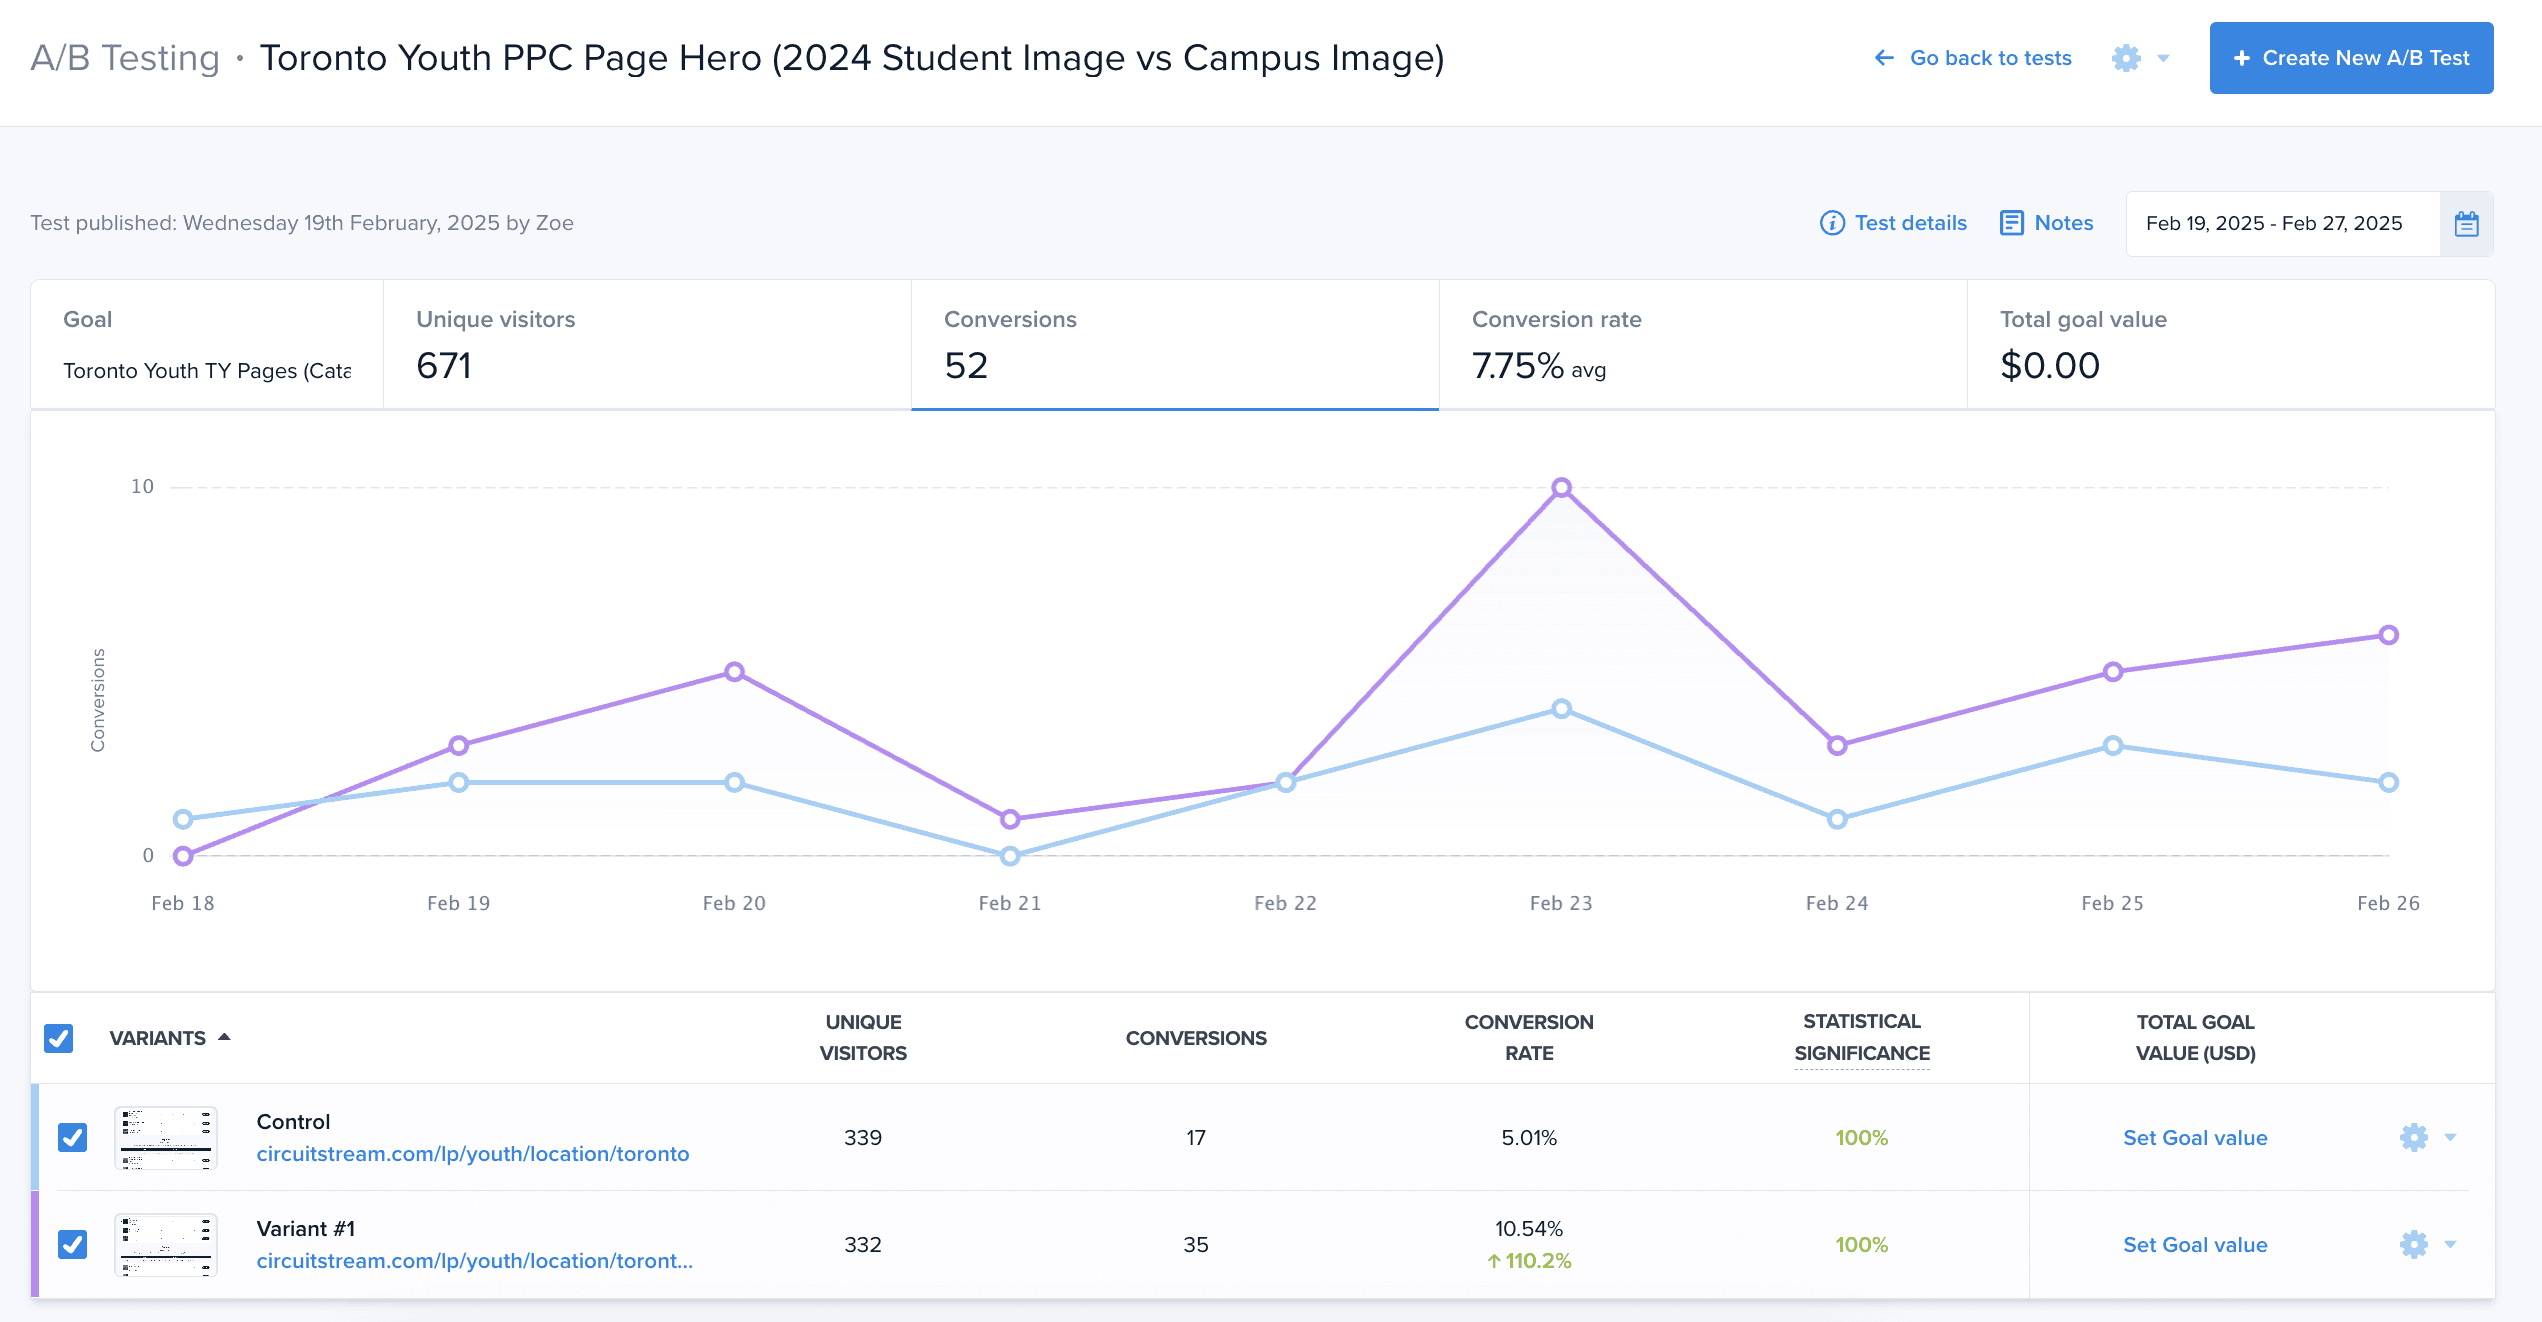Open the page settings gear in header
2542x1322 pixels.
(2126, 58)
